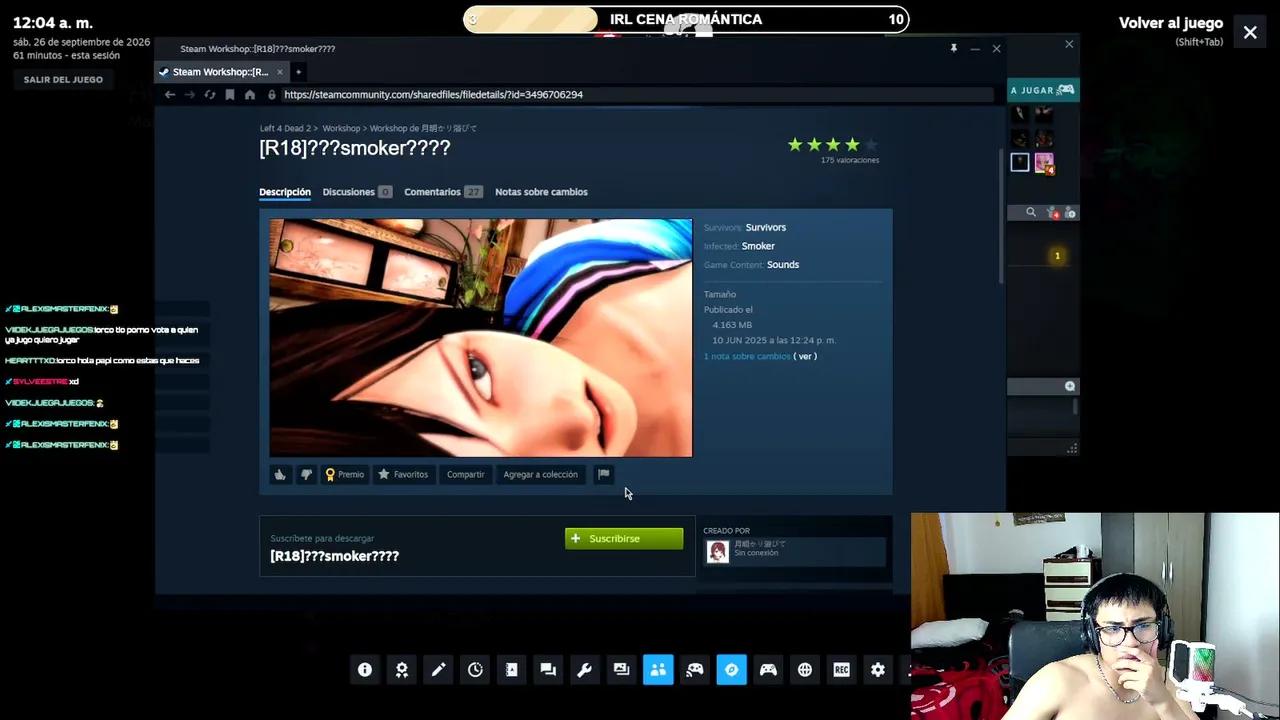Screen dimensions: 1280x720
Task: Give a Premio award
Action: pos(345,474)
